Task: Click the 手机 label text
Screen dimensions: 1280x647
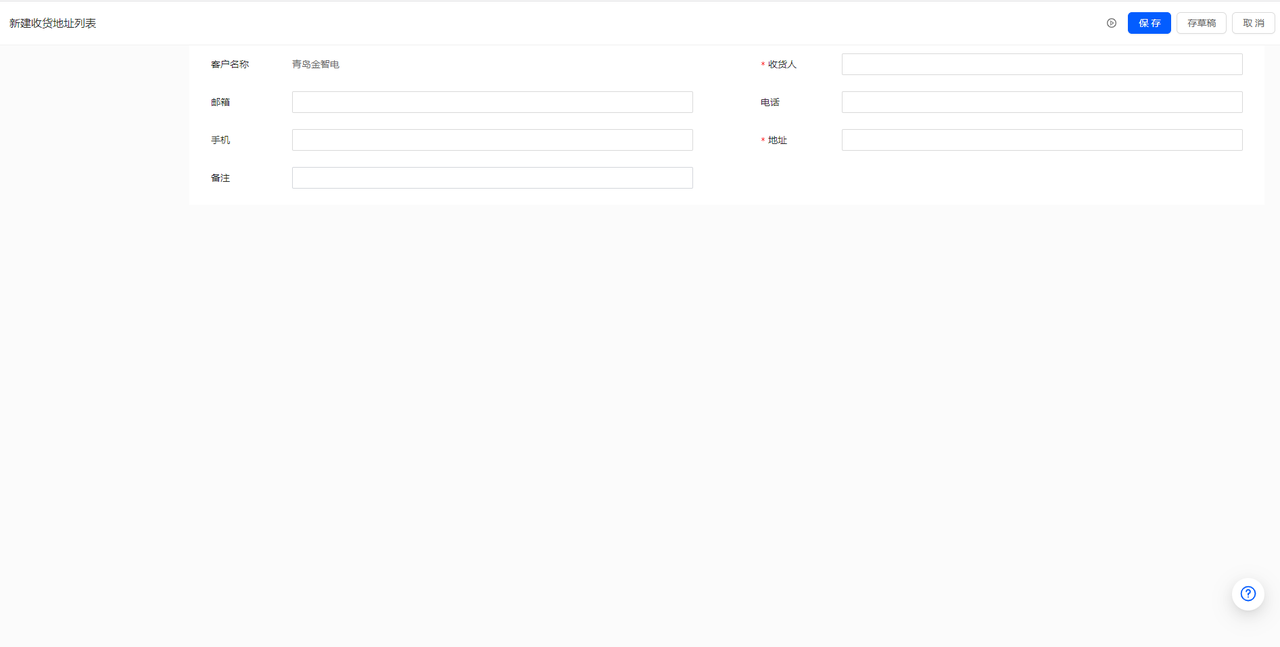Action: point(220,140)
